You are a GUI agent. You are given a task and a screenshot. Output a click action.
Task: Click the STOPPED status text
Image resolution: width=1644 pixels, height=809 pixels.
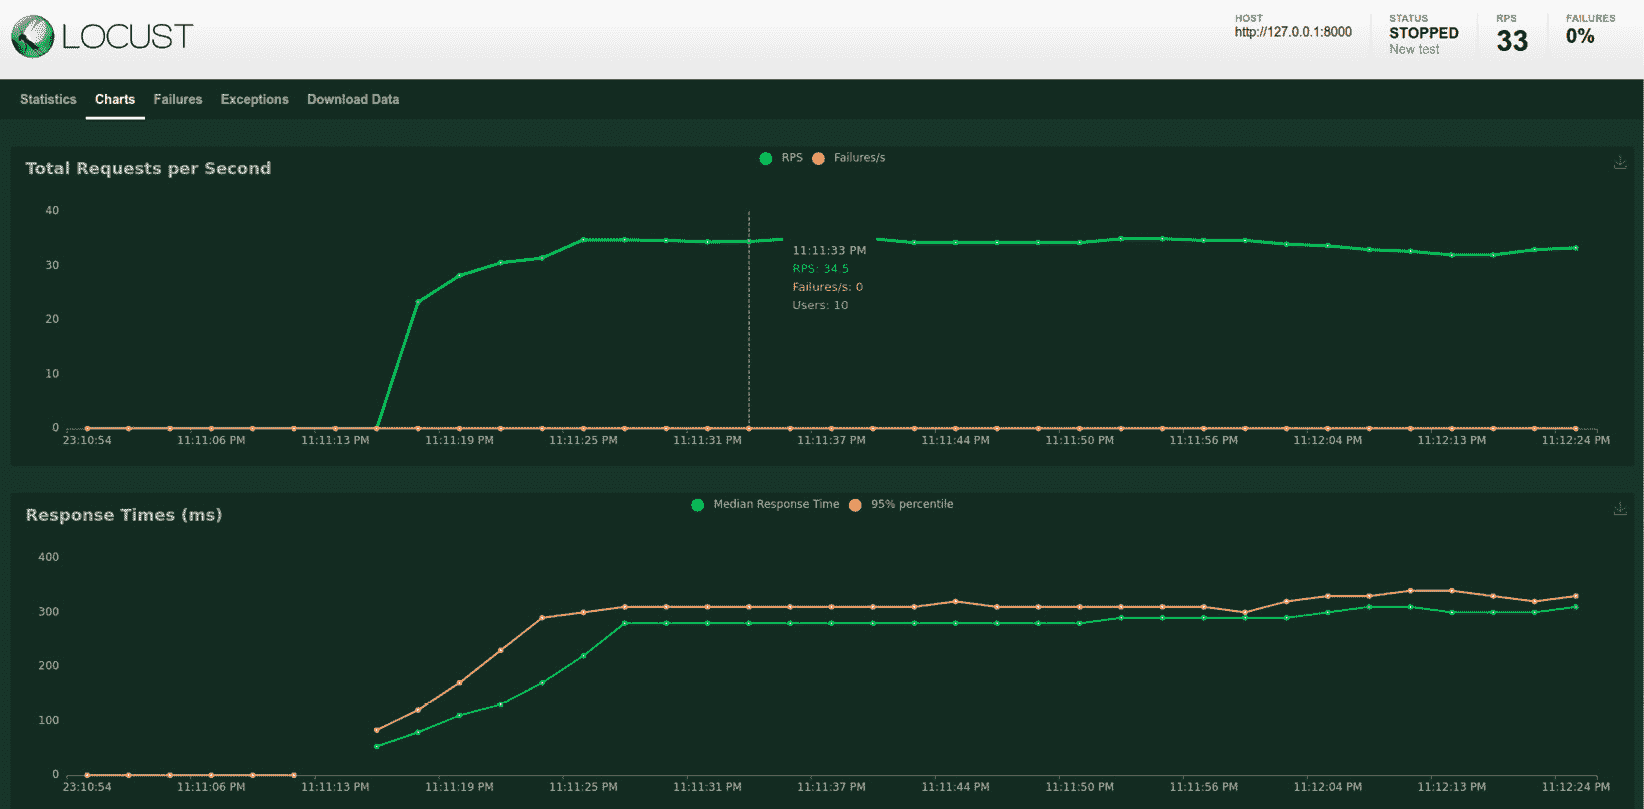(1424, 33)
